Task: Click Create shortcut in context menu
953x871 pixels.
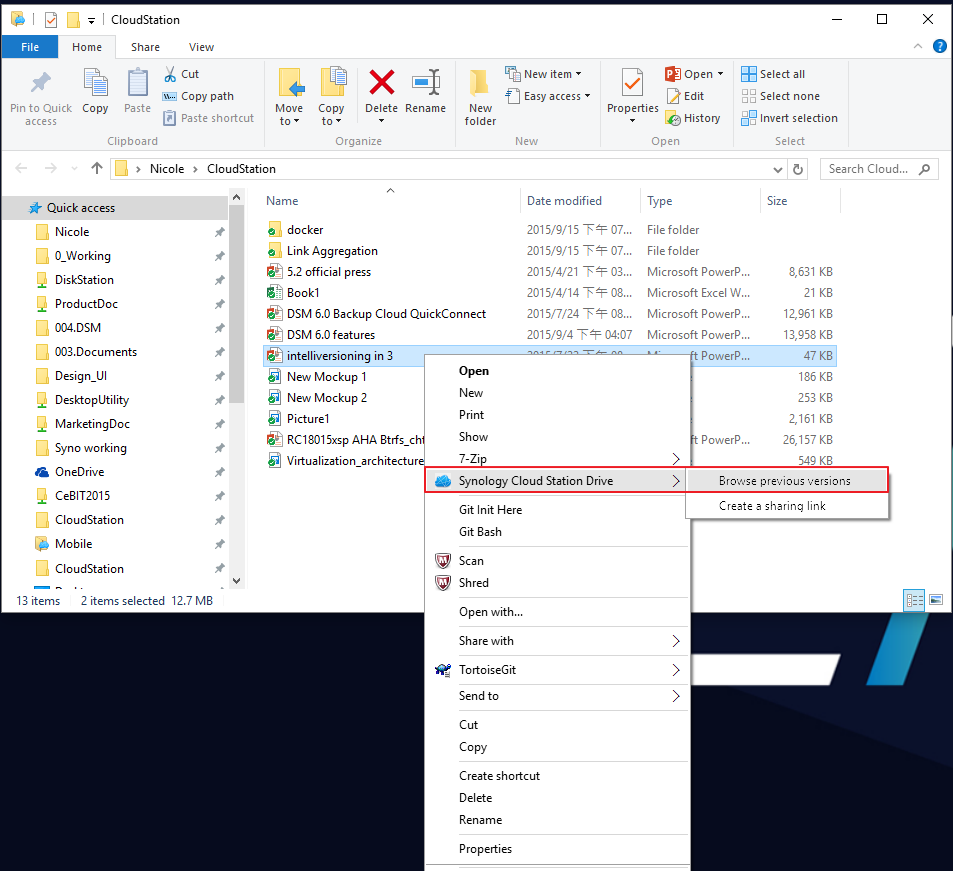Action: click(x=557, y=776)
